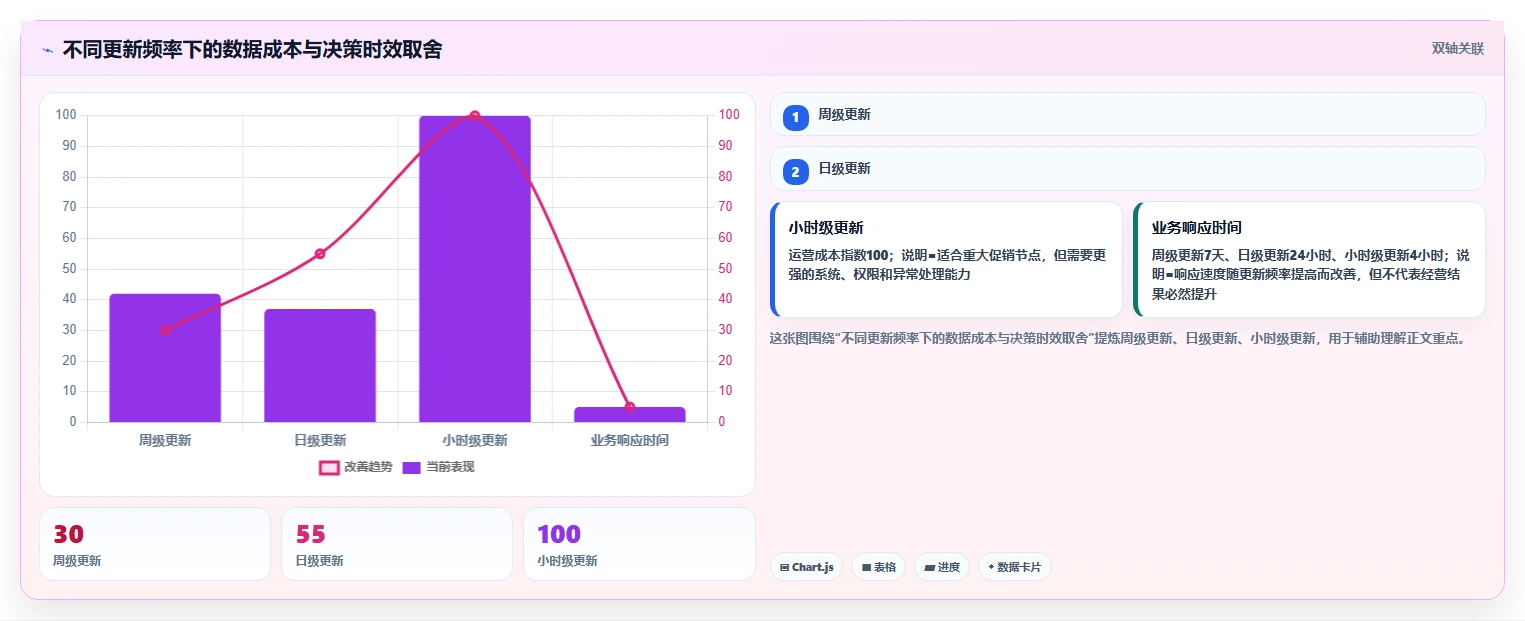Screen dimensions: 1525x621
Task: Click the pink line point at peak 100
Action: tap(475, 116)
